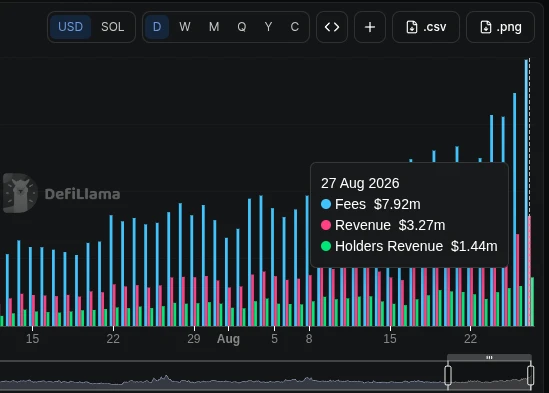Click the x-axis label 29
549x393 pixels.
[194, 339]
